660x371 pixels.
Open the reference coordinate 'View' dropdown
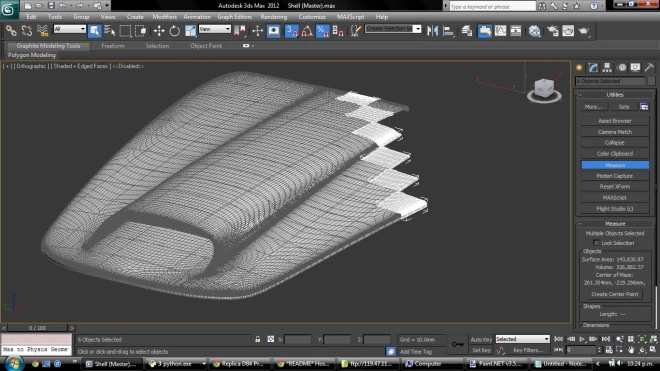[x=215, y=29]
